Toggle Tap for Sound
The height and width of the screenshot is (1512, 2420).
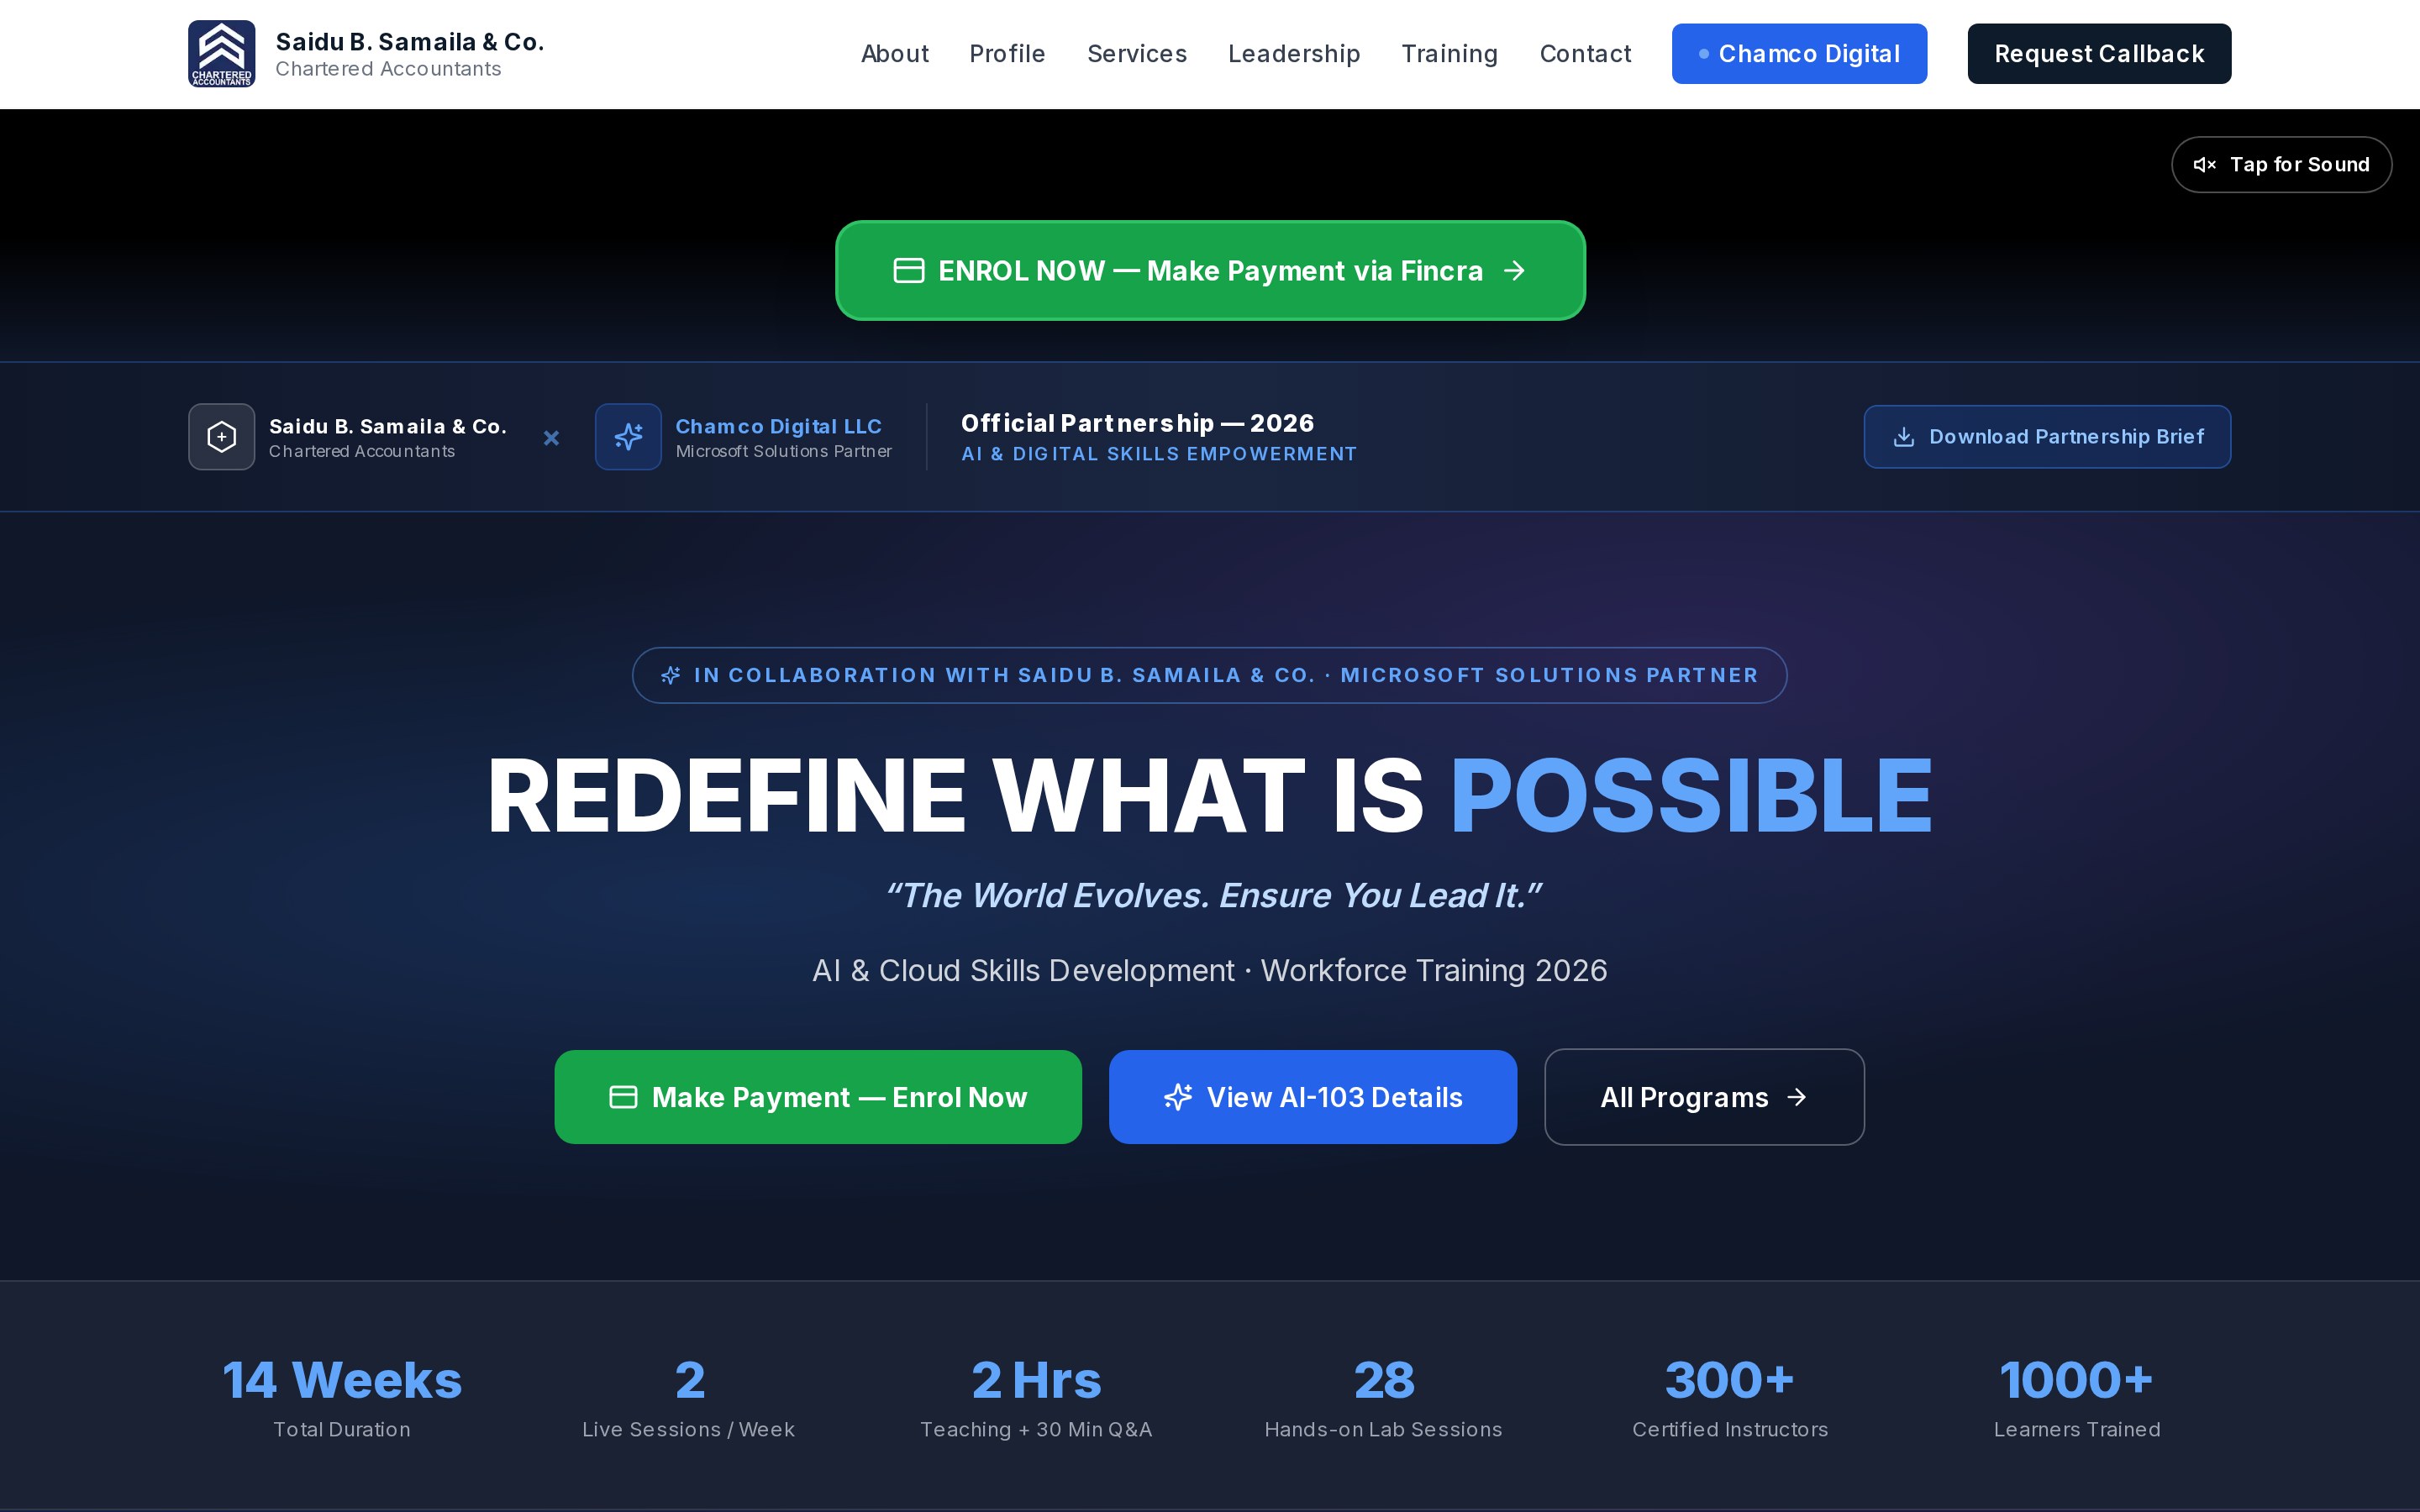pyautogui.click(x=2281, y=165)
